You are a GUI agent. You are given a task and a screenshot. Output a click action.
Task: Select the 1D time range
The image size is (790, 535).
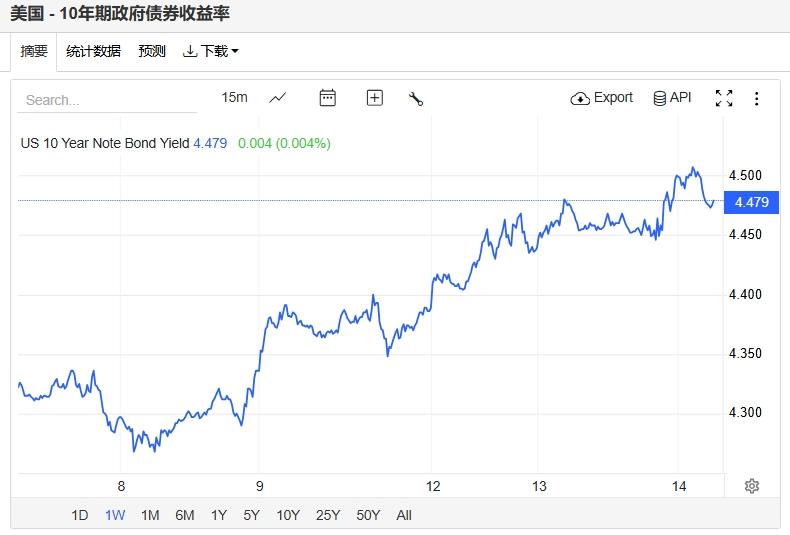(x=80, y=515)
